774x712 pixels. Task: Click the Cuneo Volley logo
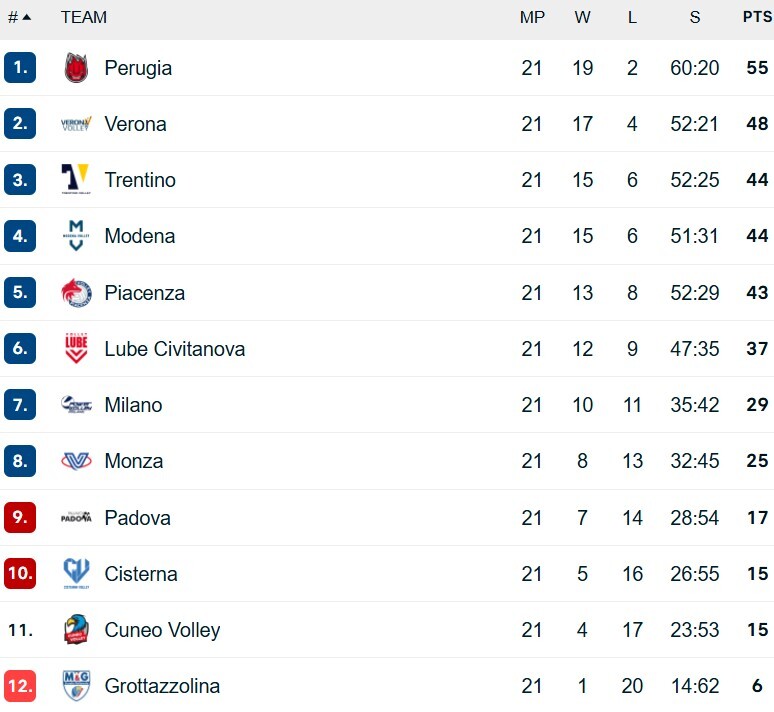(x=76, y=630)
